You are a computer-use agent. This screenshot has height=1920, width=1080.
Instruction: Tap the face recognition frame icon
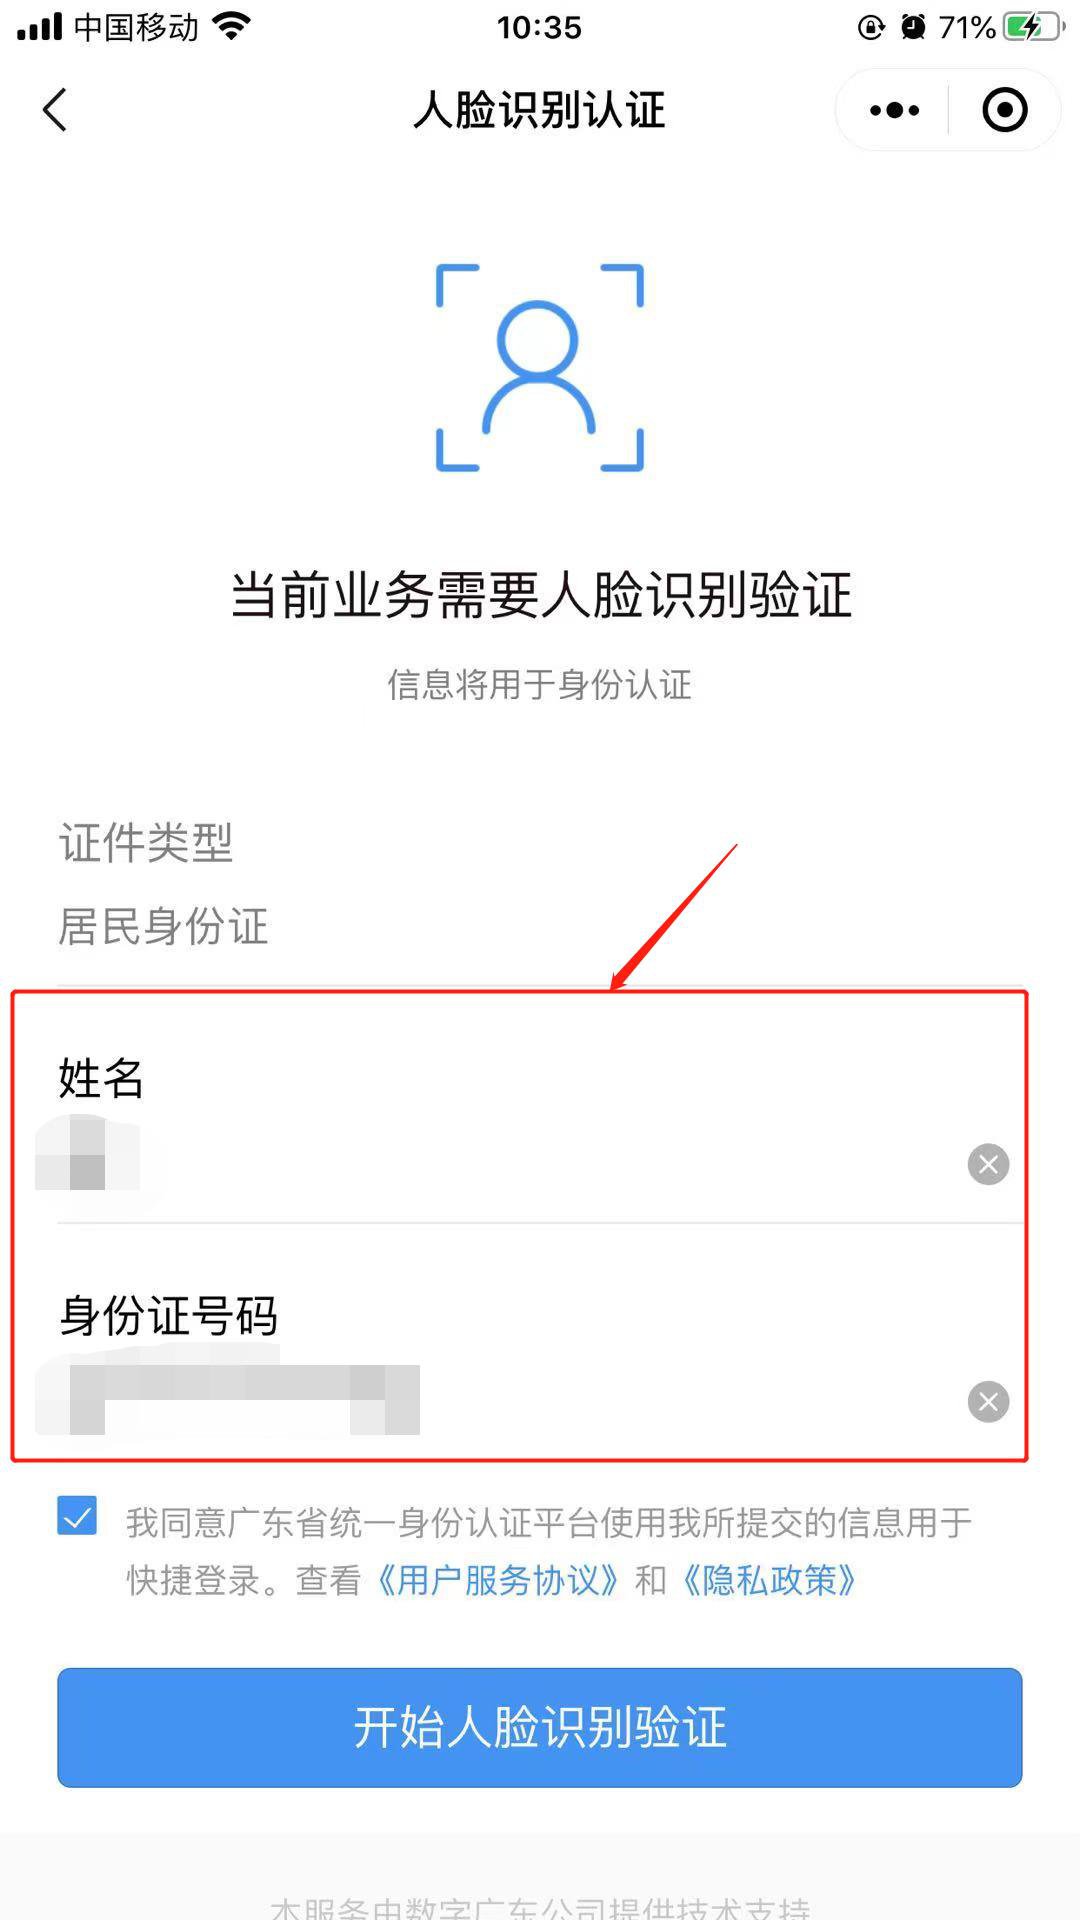point(540,368)
